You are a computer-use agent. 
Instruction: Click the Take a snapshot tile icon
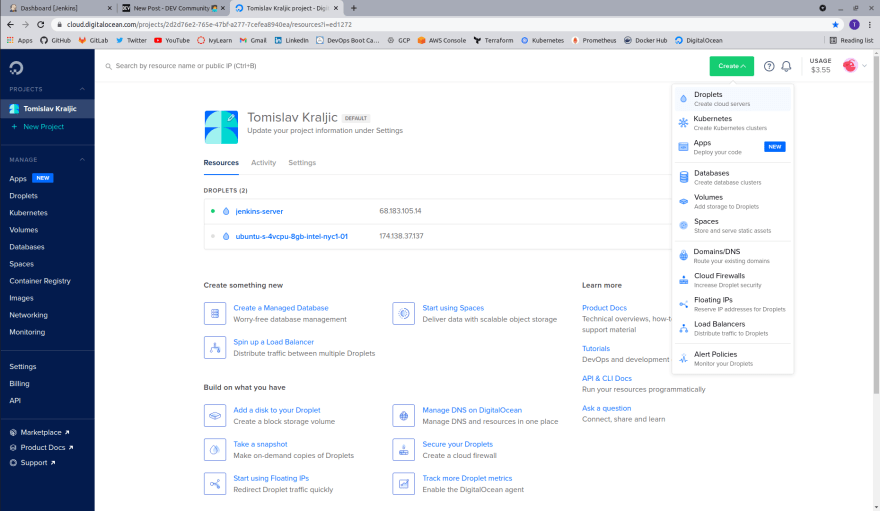coord(215,450)
